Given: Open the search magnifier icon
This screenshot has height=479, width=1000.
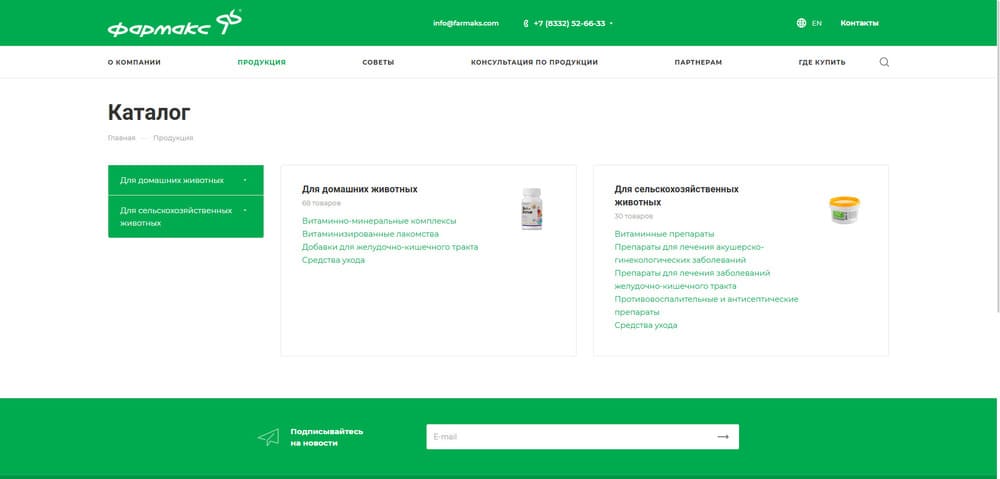Looking at the screenshot, I should click(884, 62).
